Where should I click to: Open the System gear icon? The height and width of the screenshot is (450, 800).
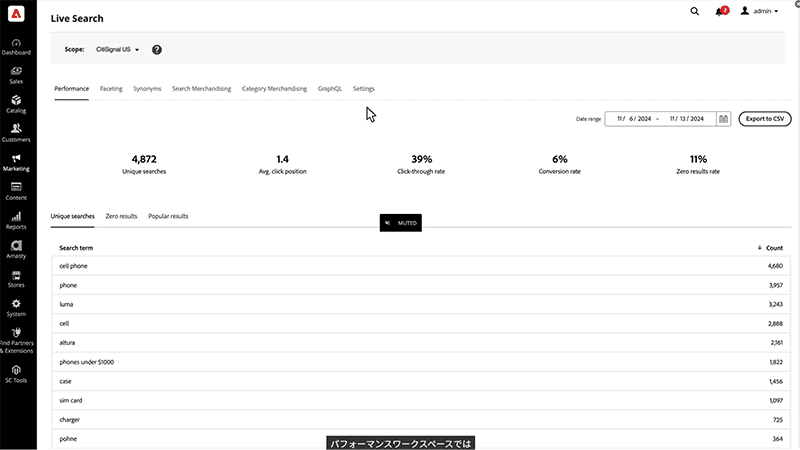click(x=17, y=303)
